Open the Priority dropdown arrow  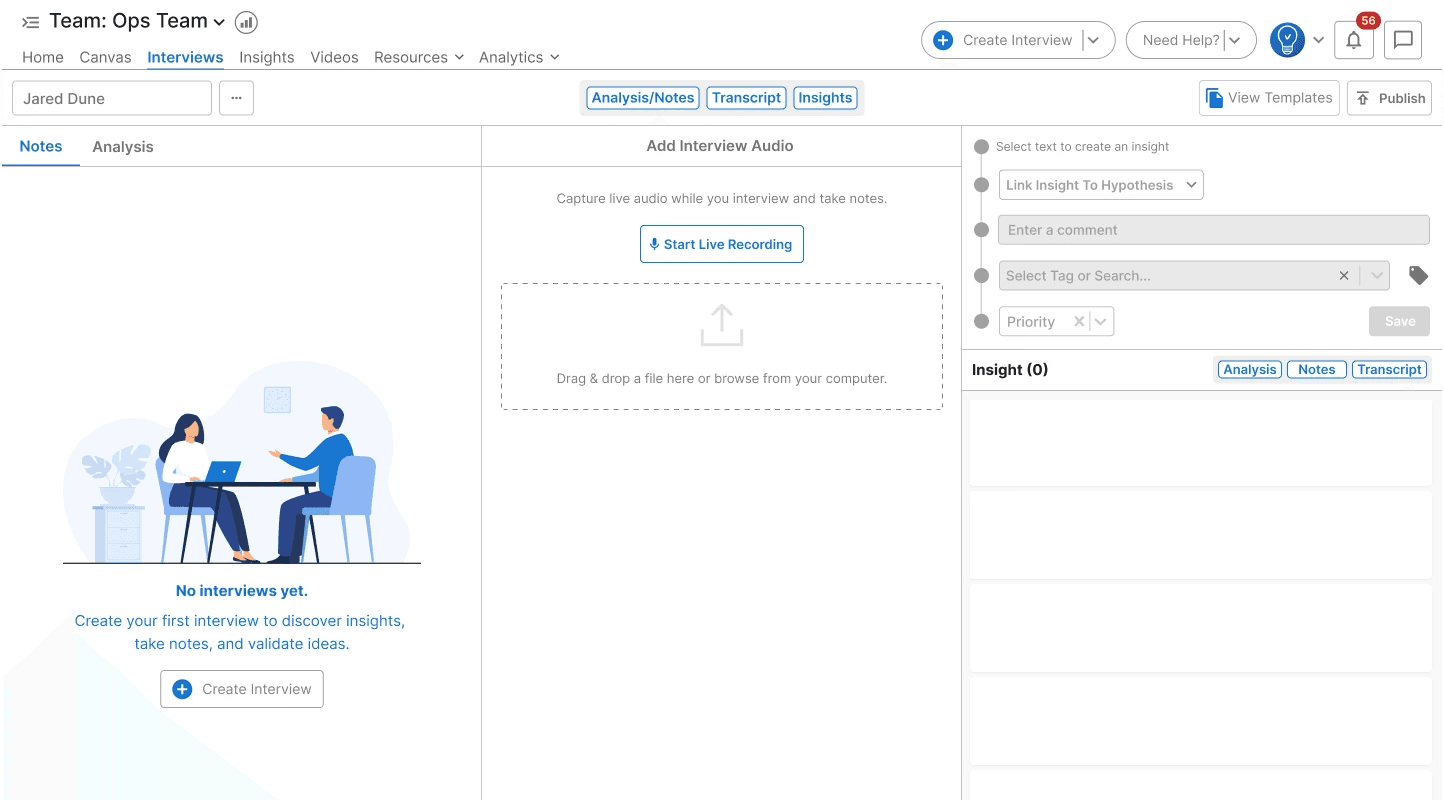click(1101, 322)
